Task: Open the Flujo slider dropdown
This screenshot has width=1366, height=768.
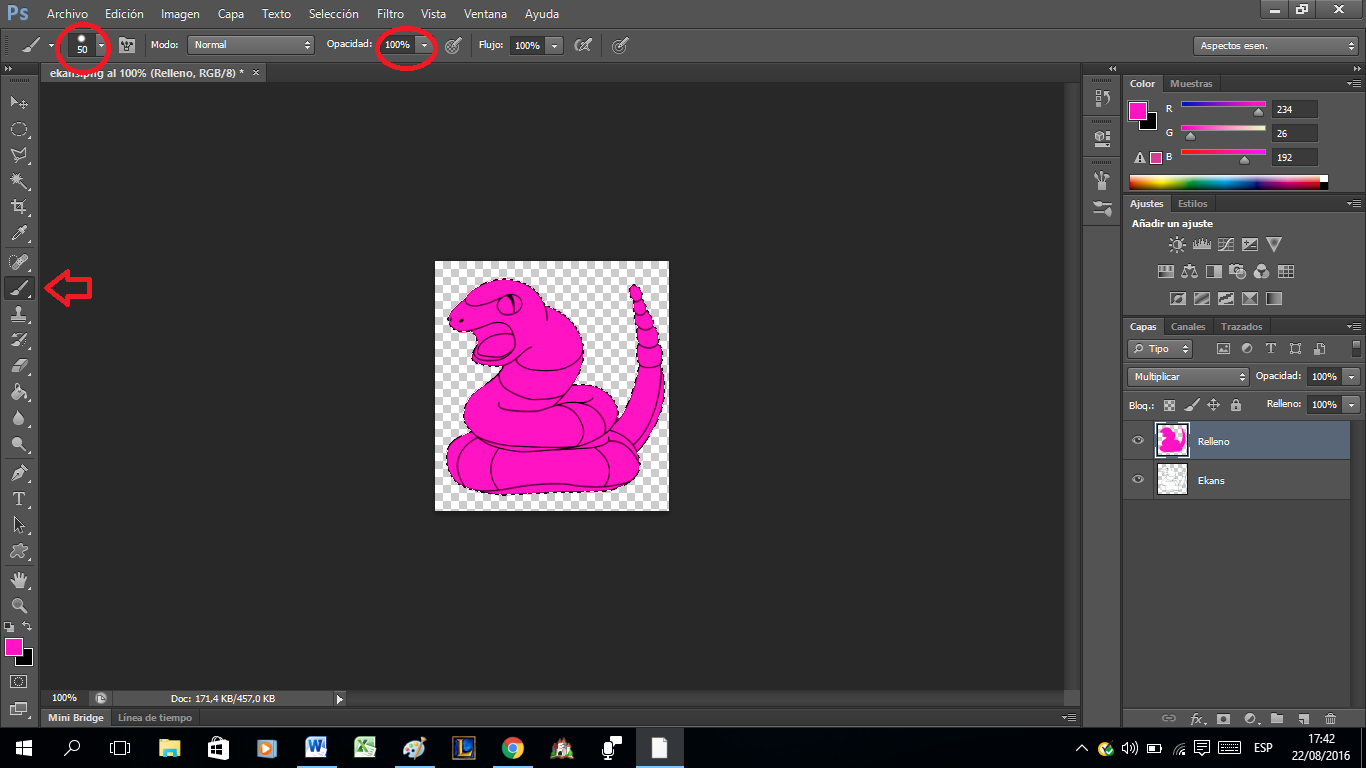Action: (x=554, y=45)
